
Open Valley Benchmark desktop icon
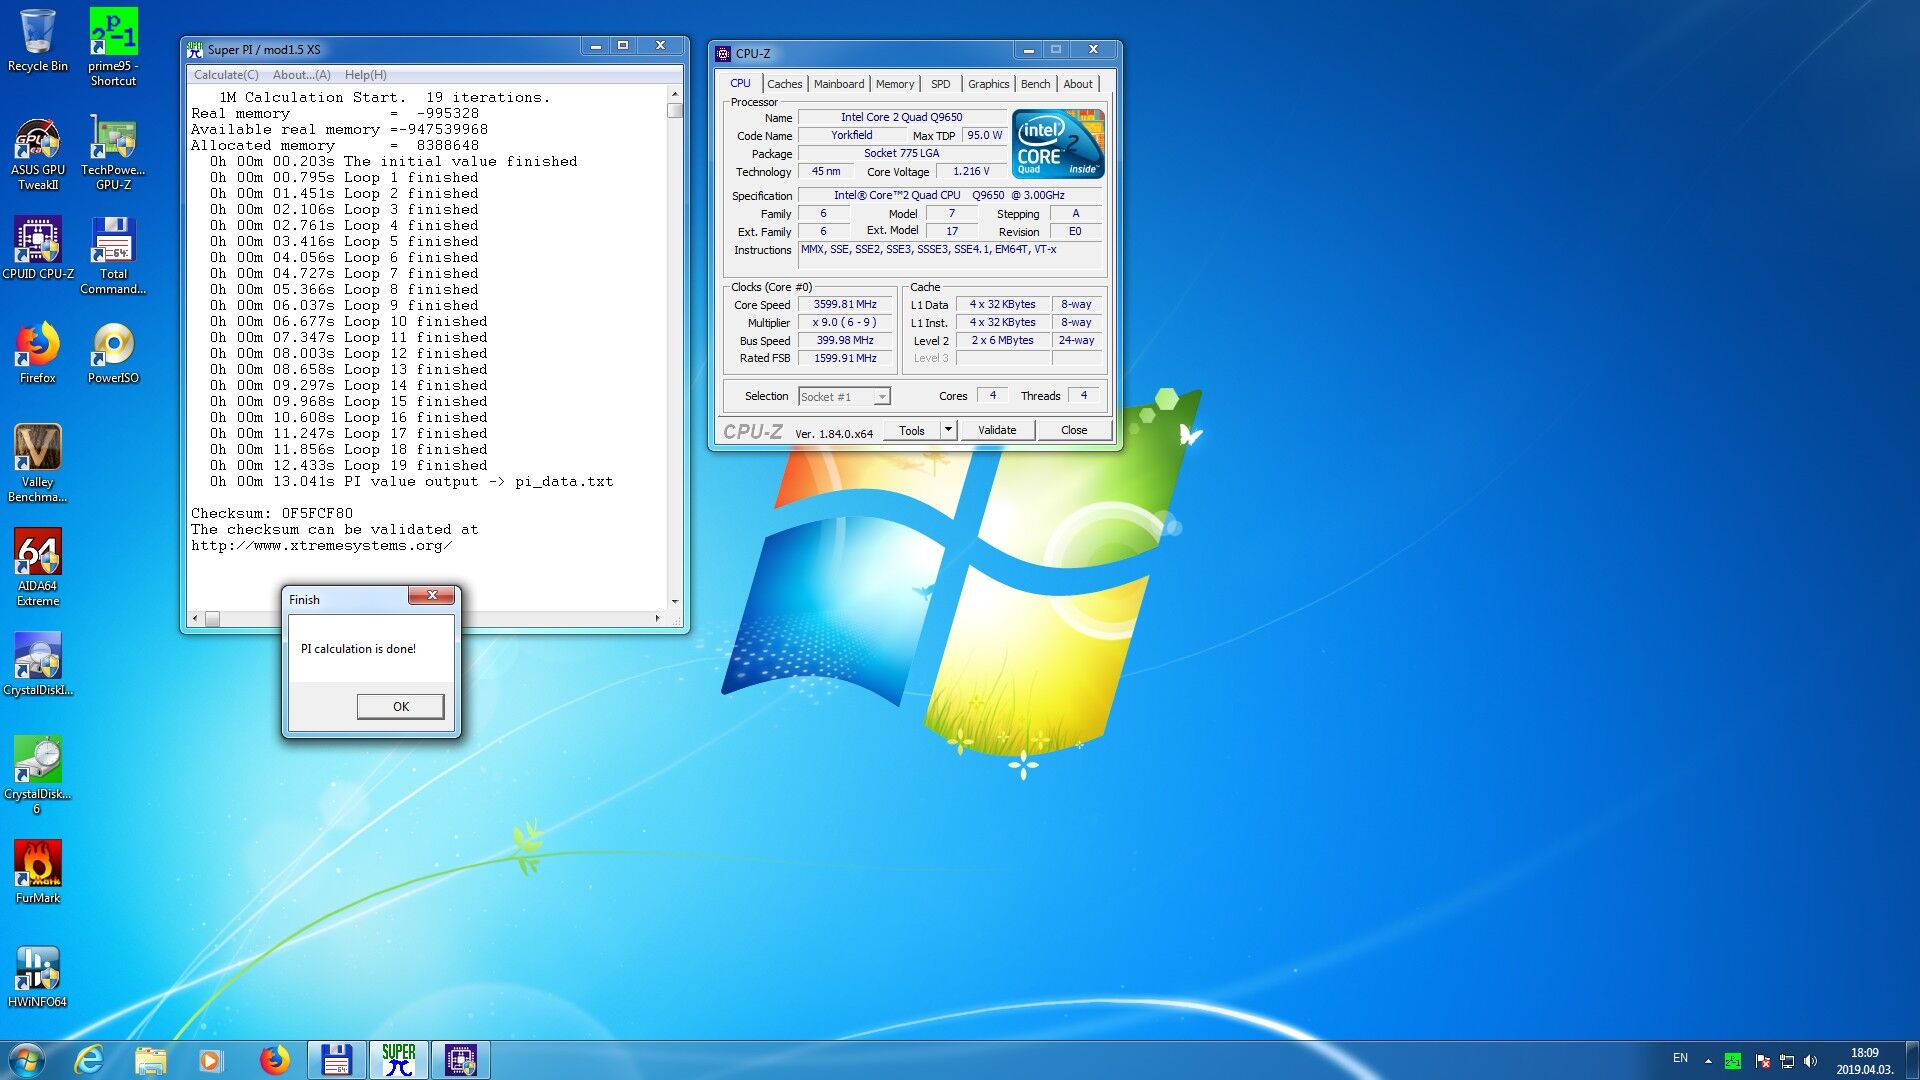coord(38,463)
